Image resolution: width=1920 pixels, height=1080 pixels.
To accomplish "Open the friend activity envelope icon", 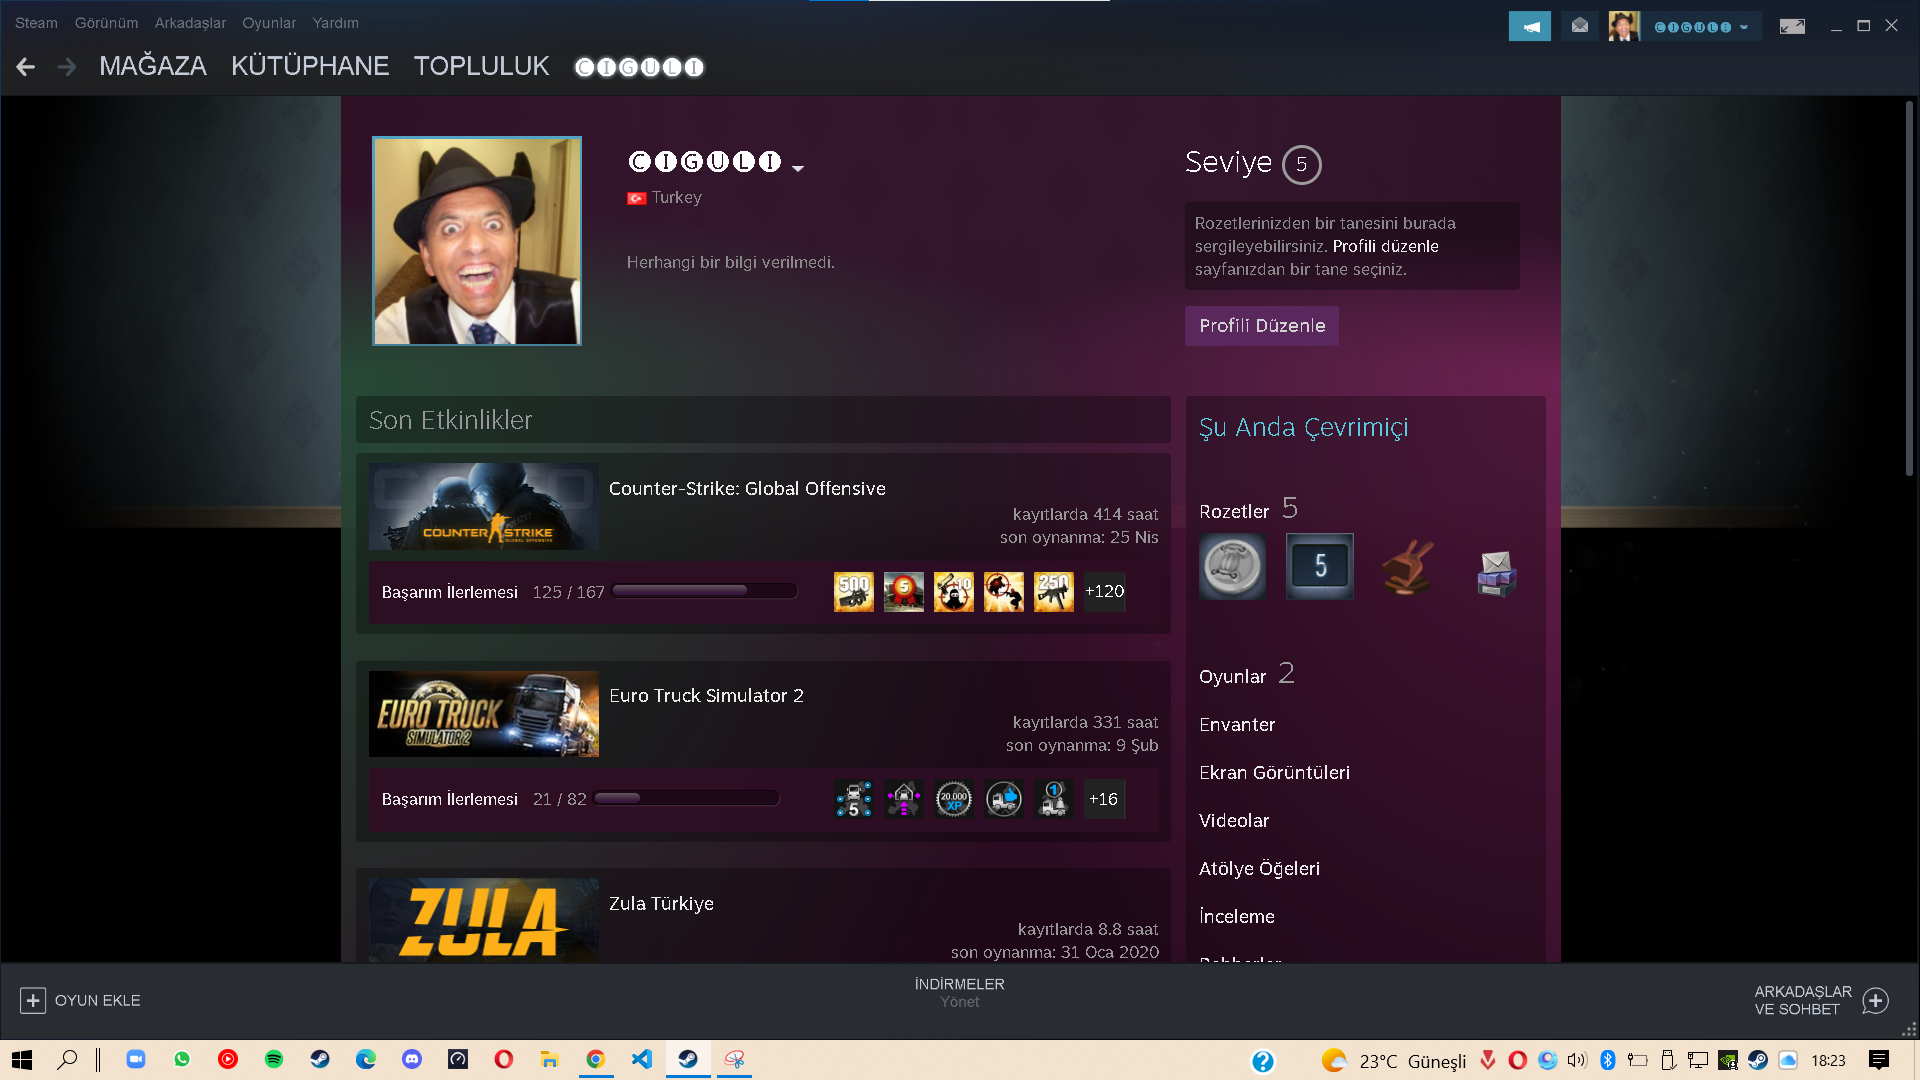I will point(1580,26).
